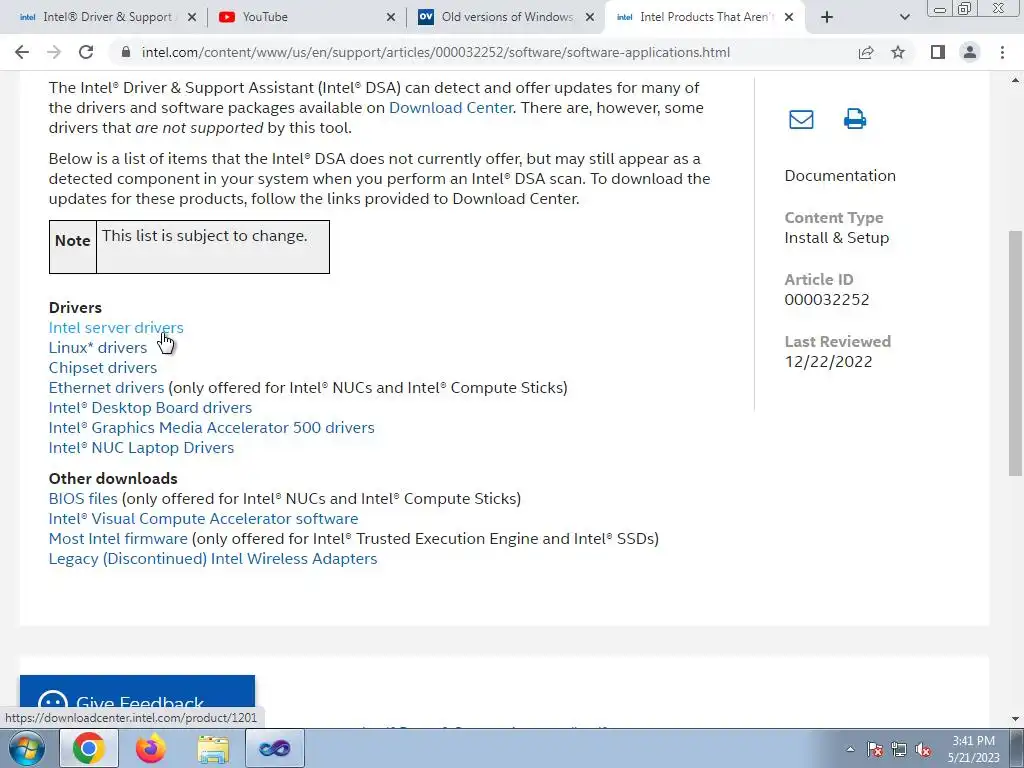The height and width of the screenshot is (768, 1024).
Task: Open the Linux* drivers link
Action: (98, 348)
